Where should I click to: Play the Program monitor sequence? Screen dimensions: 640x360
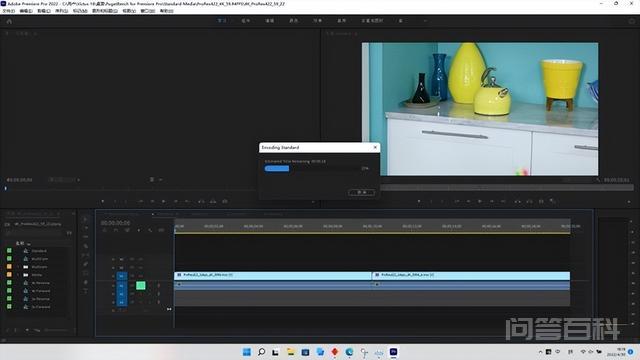(480, 201)
